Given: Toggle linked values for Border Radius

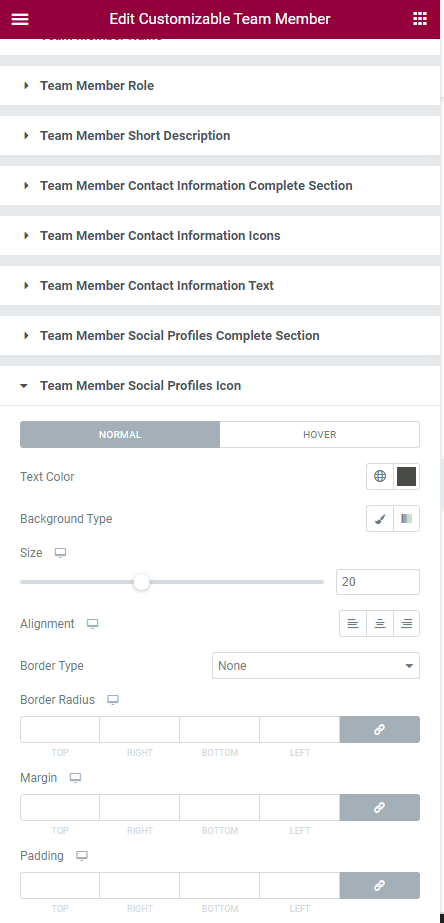Looking at the screenshot, I should 380,729.
